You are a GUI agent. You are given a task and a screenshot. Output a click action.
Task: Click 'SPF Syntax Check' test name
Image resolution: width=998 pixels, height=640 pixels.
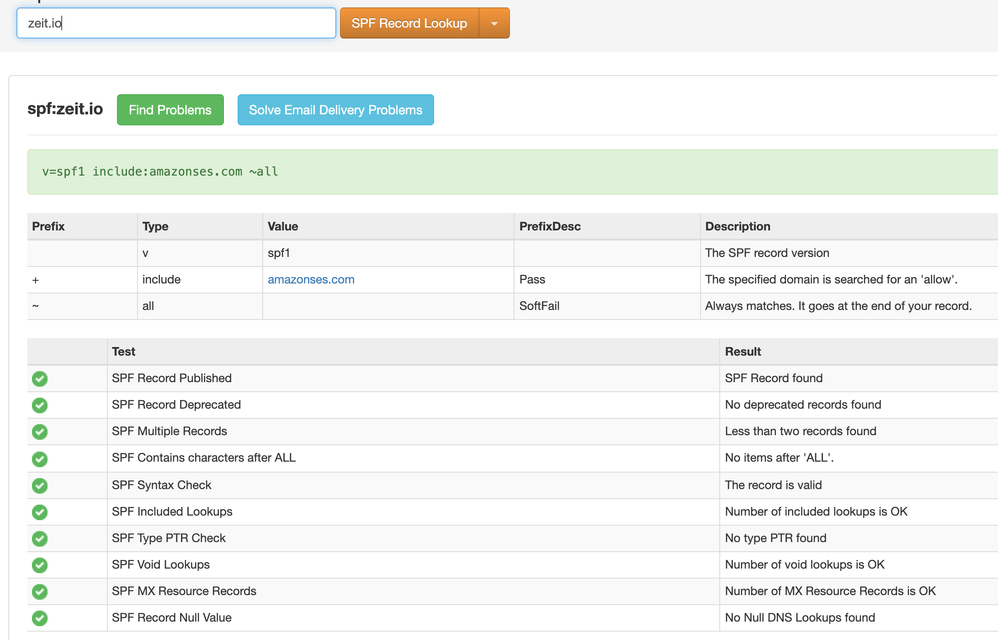tap(162, 485)
